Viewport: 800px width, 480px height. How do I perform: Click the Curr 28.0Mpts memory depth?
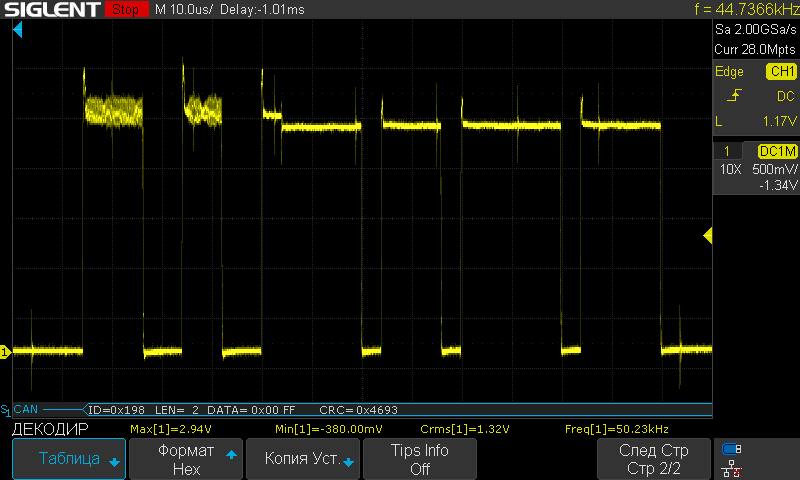tap(755, 49)
